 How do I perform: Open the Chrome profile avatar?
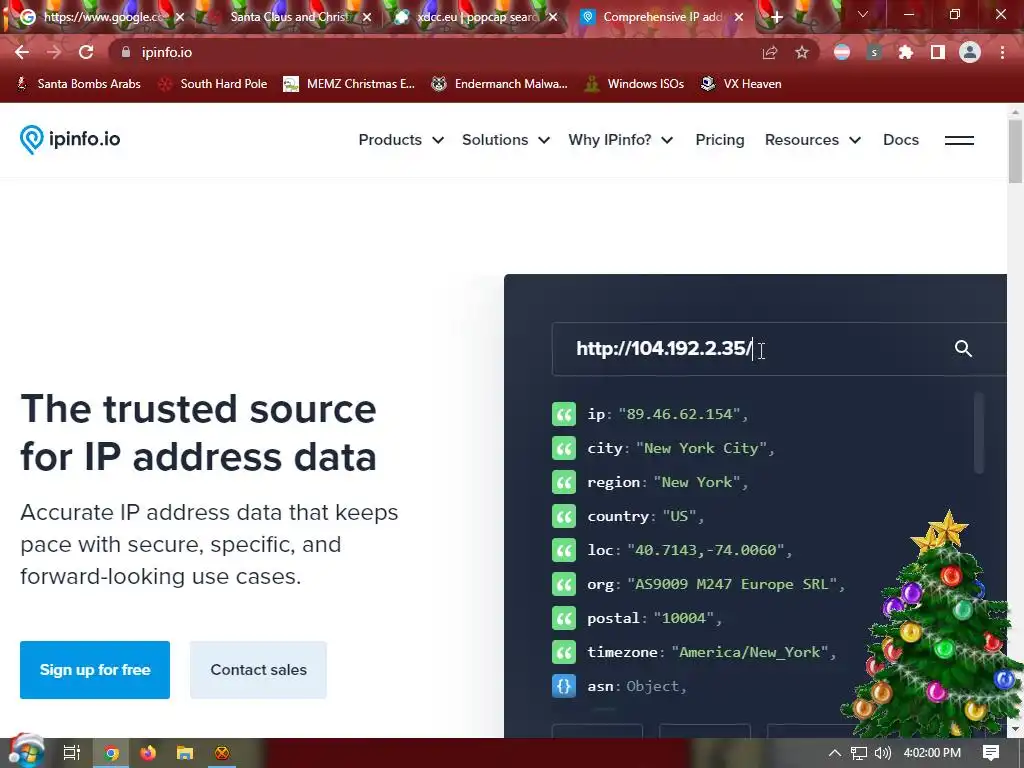970,52
